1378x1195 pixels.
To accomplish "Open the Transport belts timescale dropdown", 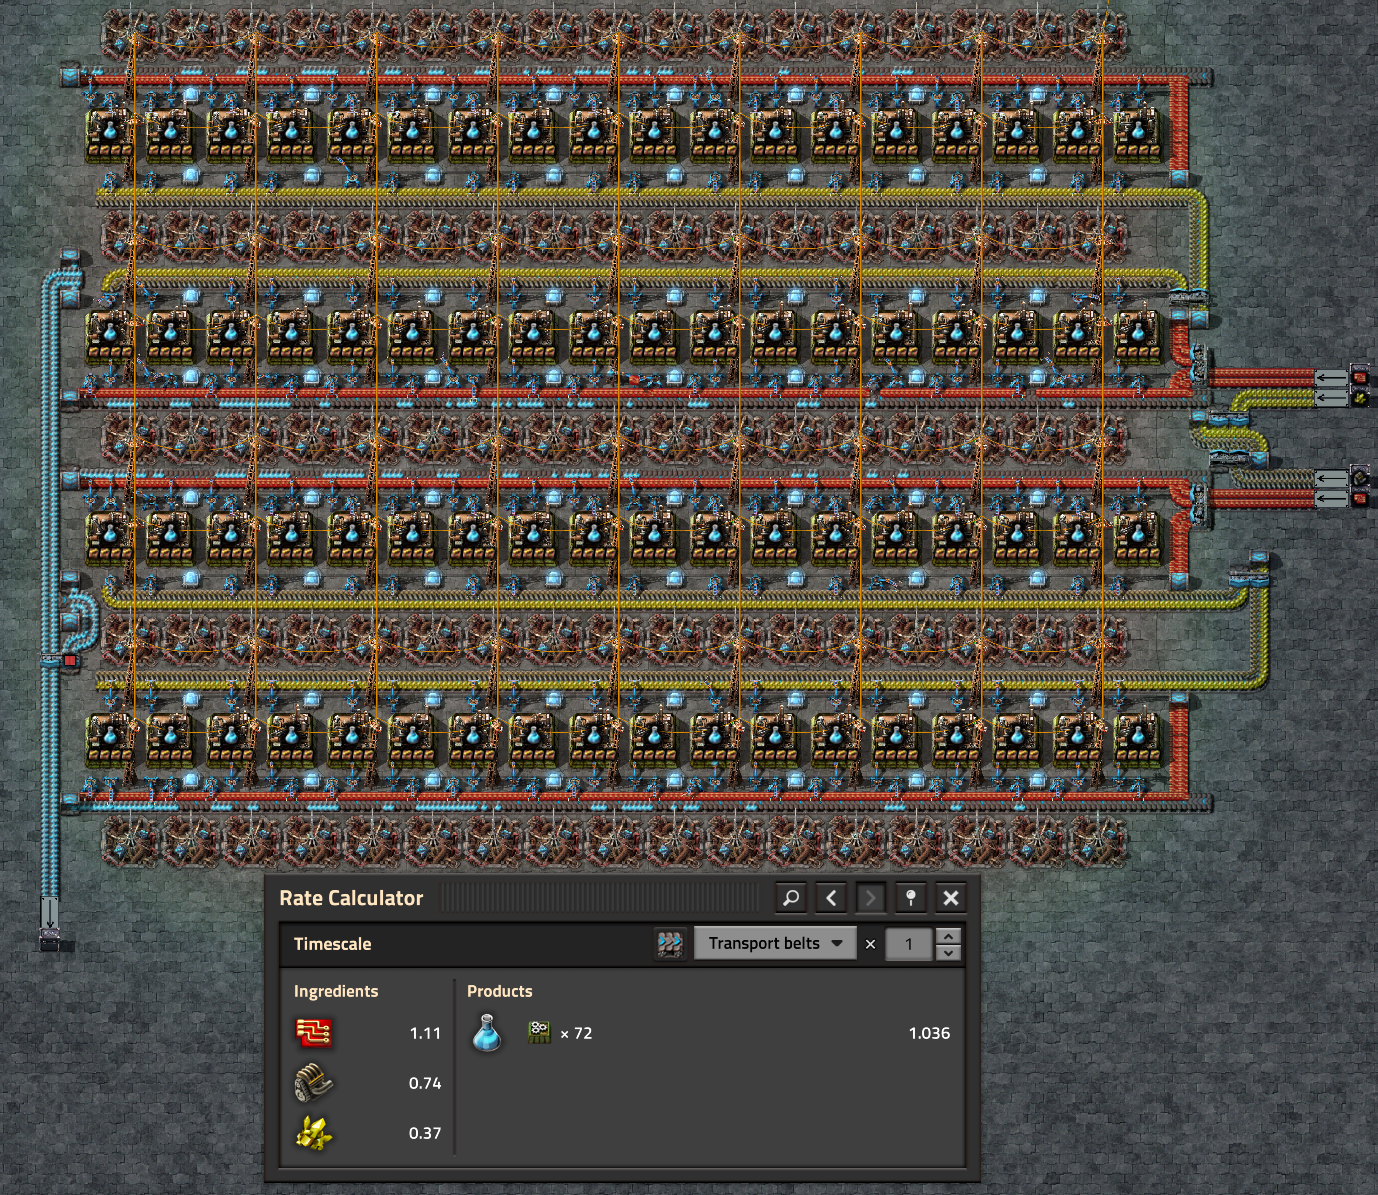I will coord(775,943).
